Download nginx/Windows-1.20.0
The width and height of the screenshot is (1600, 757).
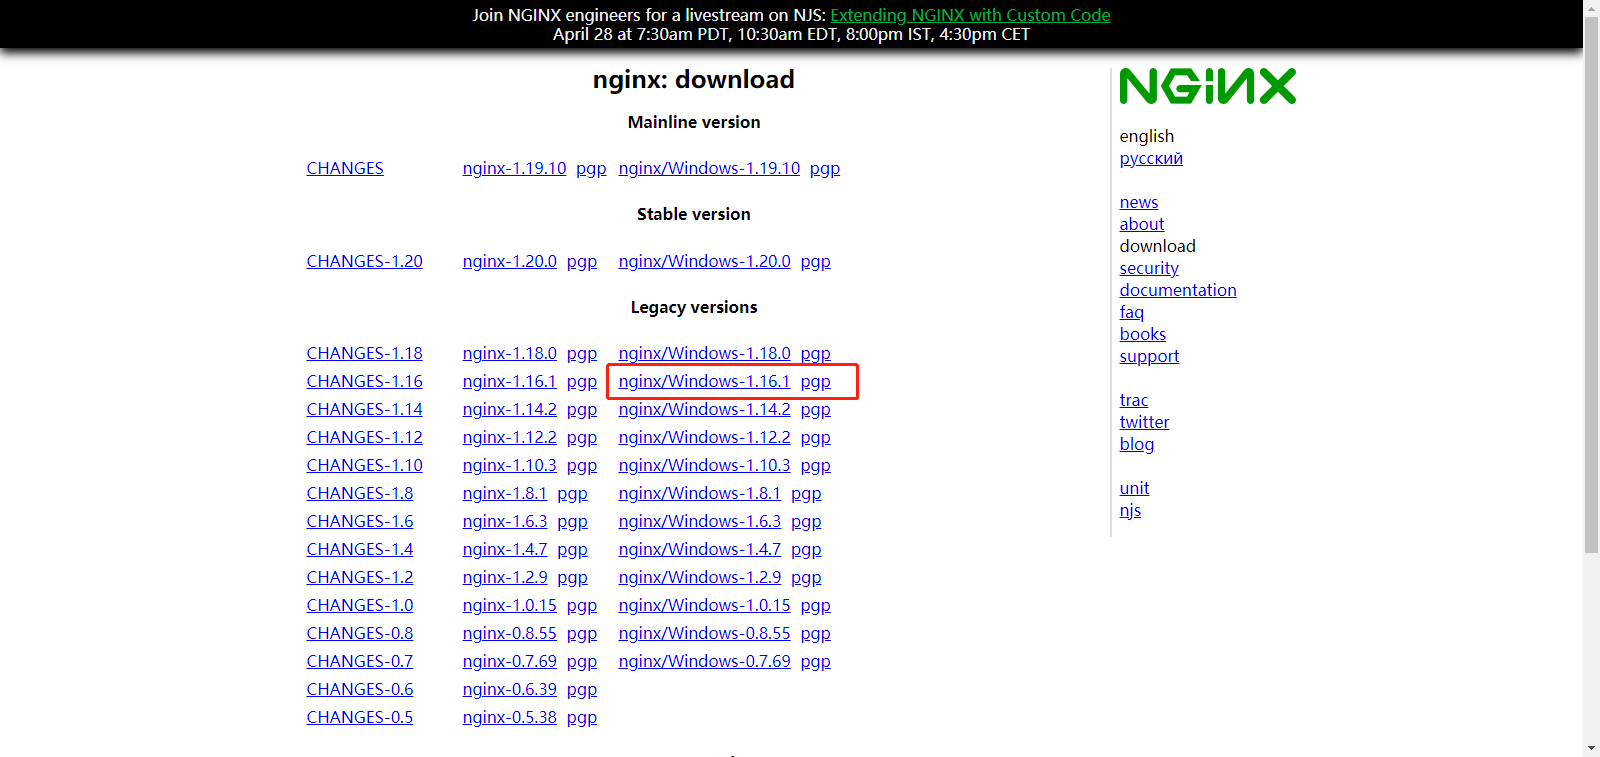coord(704,261)
